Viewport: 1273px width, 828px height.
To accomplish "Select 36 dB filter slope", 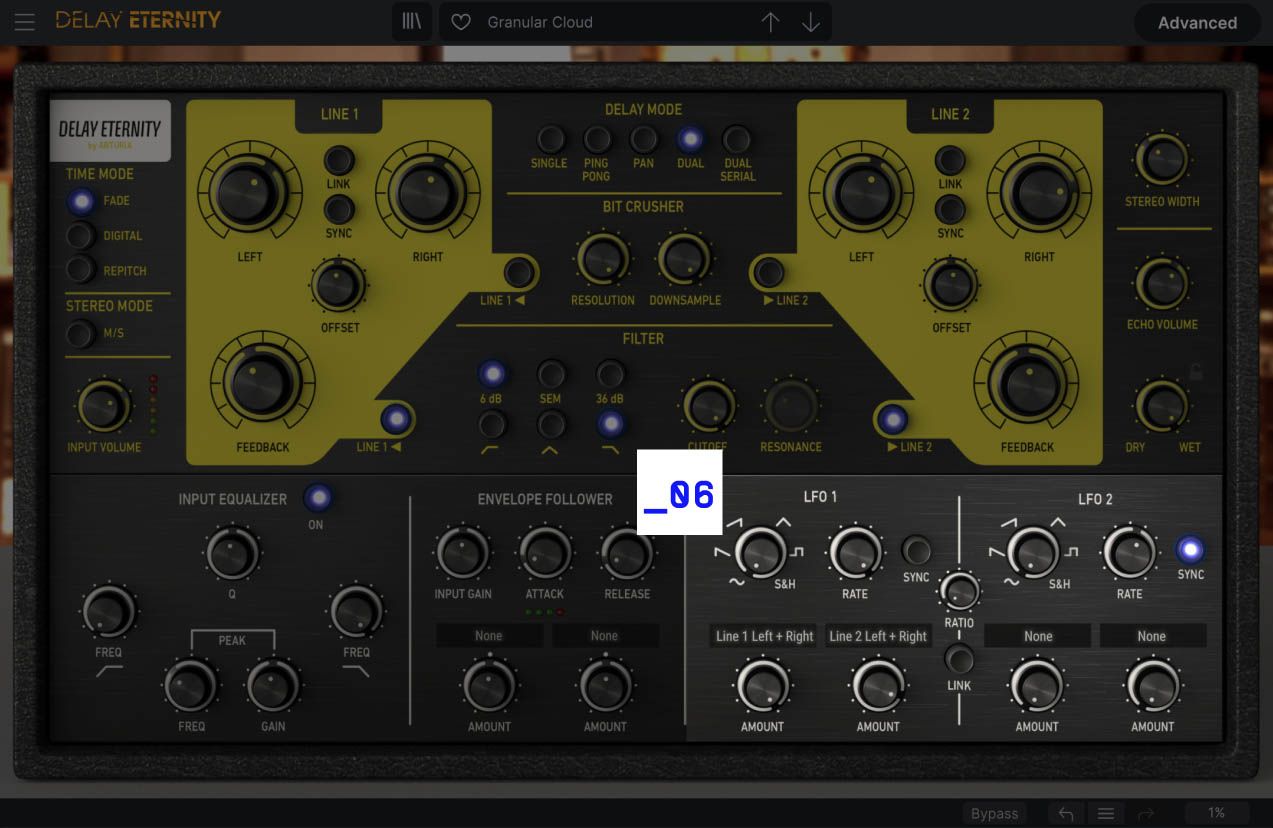I will click(609, 374).
